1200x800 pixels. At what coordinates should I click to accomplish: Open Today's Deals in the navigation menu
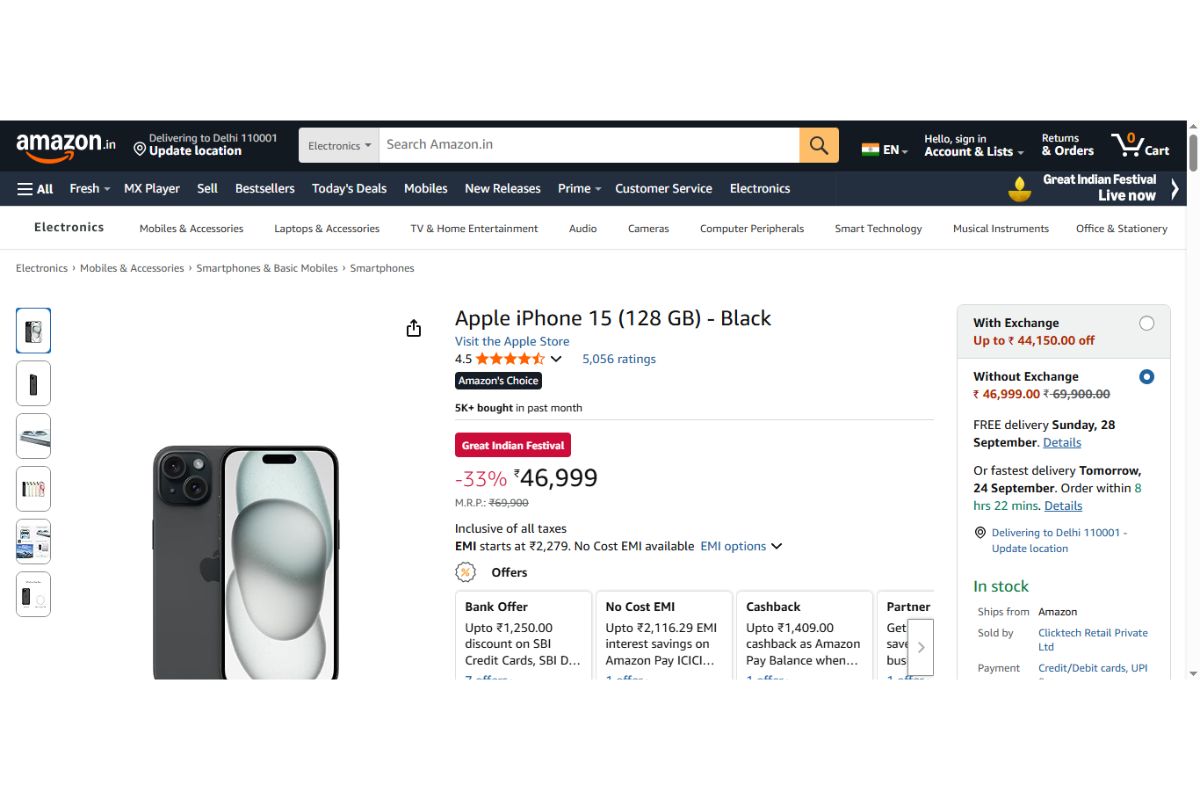tap(348, 188)
